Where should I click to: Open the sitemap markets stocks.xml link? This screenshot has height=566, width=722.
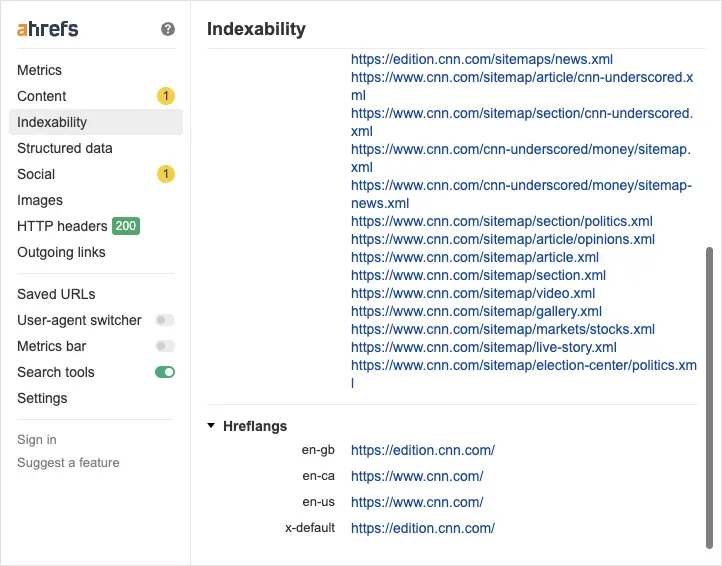(x=502, y=329)
